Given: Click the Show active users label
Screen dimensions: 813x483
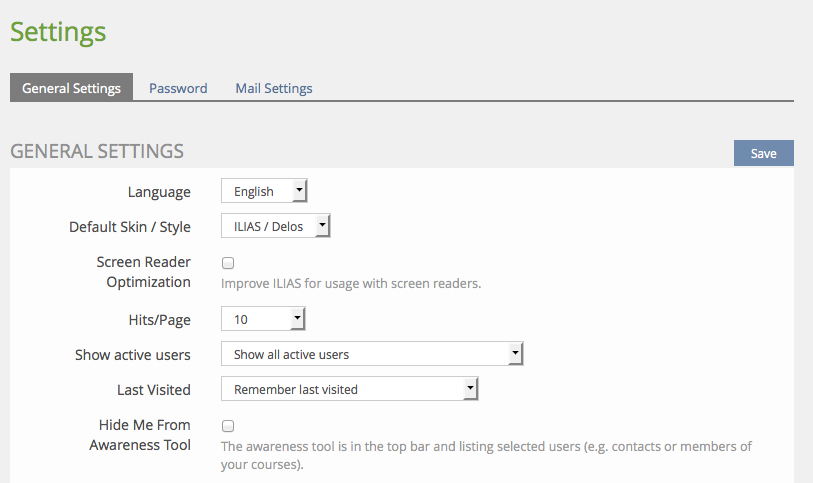Looking at the screenshot, I should pos(133,355).
